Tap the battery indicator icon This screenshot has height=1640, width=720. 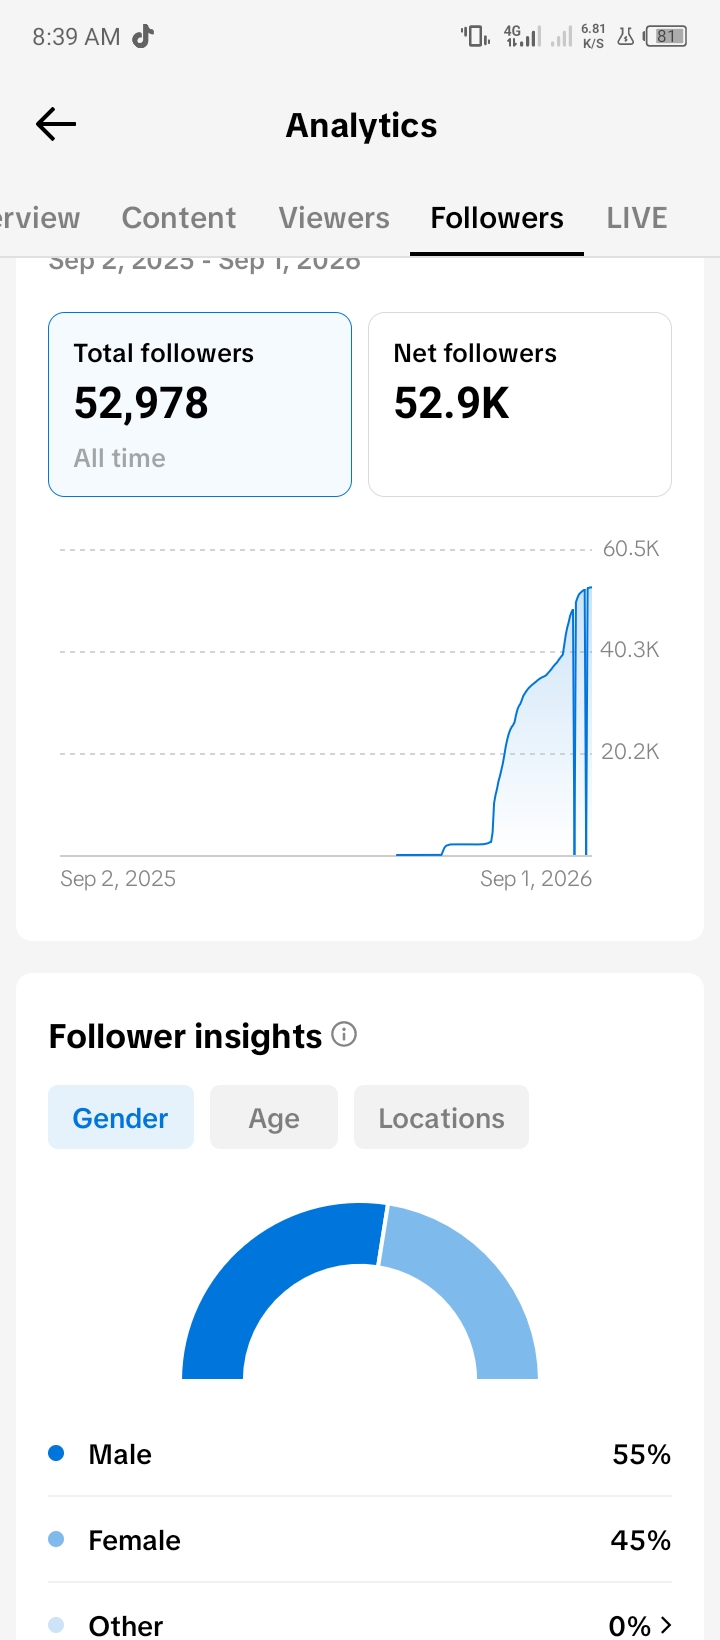665,37
